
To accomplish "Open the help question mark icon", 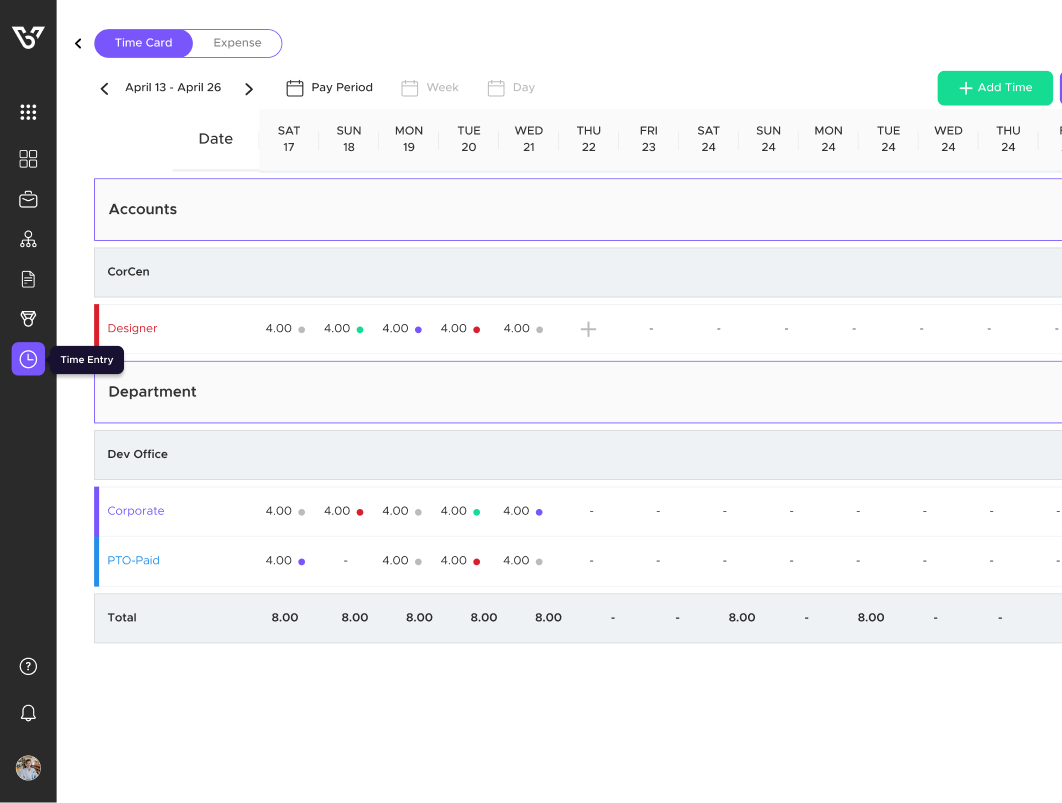I will coord(28,666).
